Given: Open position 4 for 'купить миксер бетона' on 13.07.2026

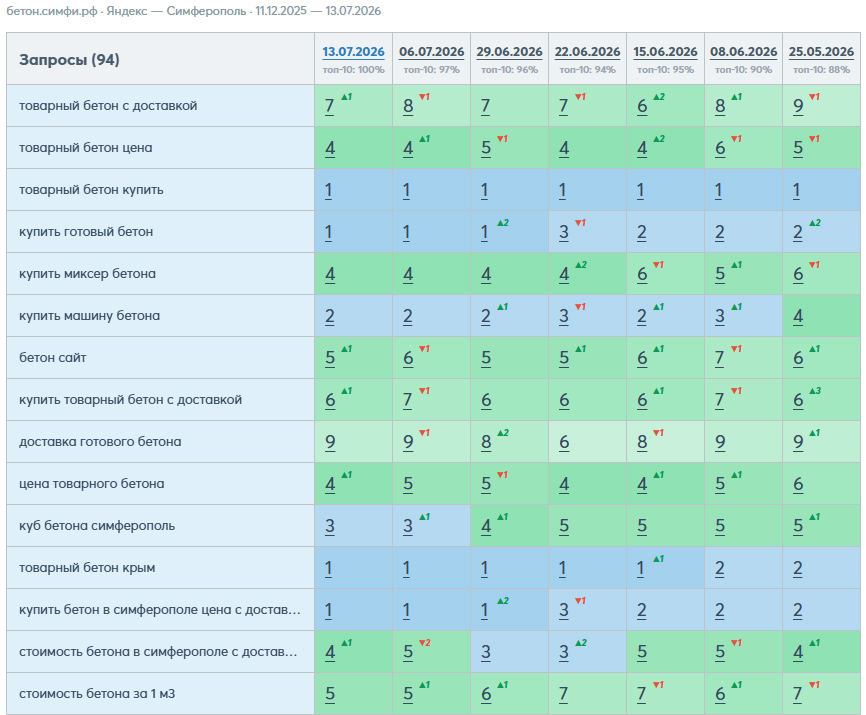Looking at the screenshot, I should [x=330, y=274].
